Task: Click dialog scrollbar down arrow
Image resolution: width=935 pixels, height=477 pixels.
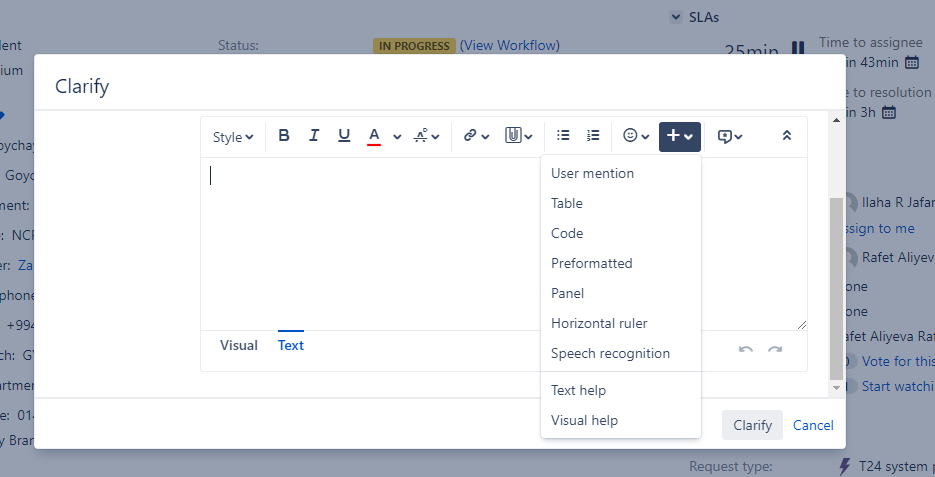Action: coord(836,388)
